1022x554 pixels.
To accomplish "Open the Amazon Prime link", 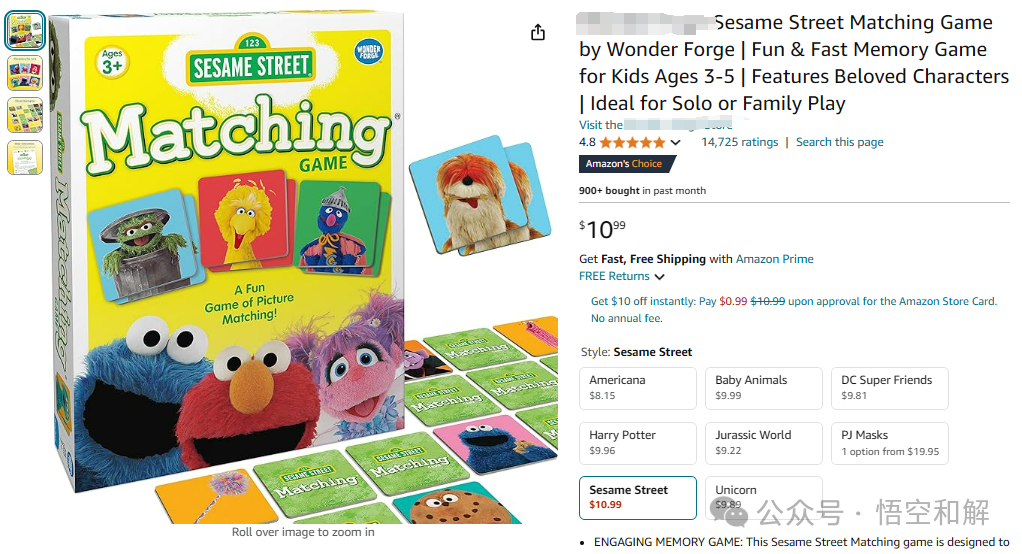I will pyautogui.click(x=774, y=259).
